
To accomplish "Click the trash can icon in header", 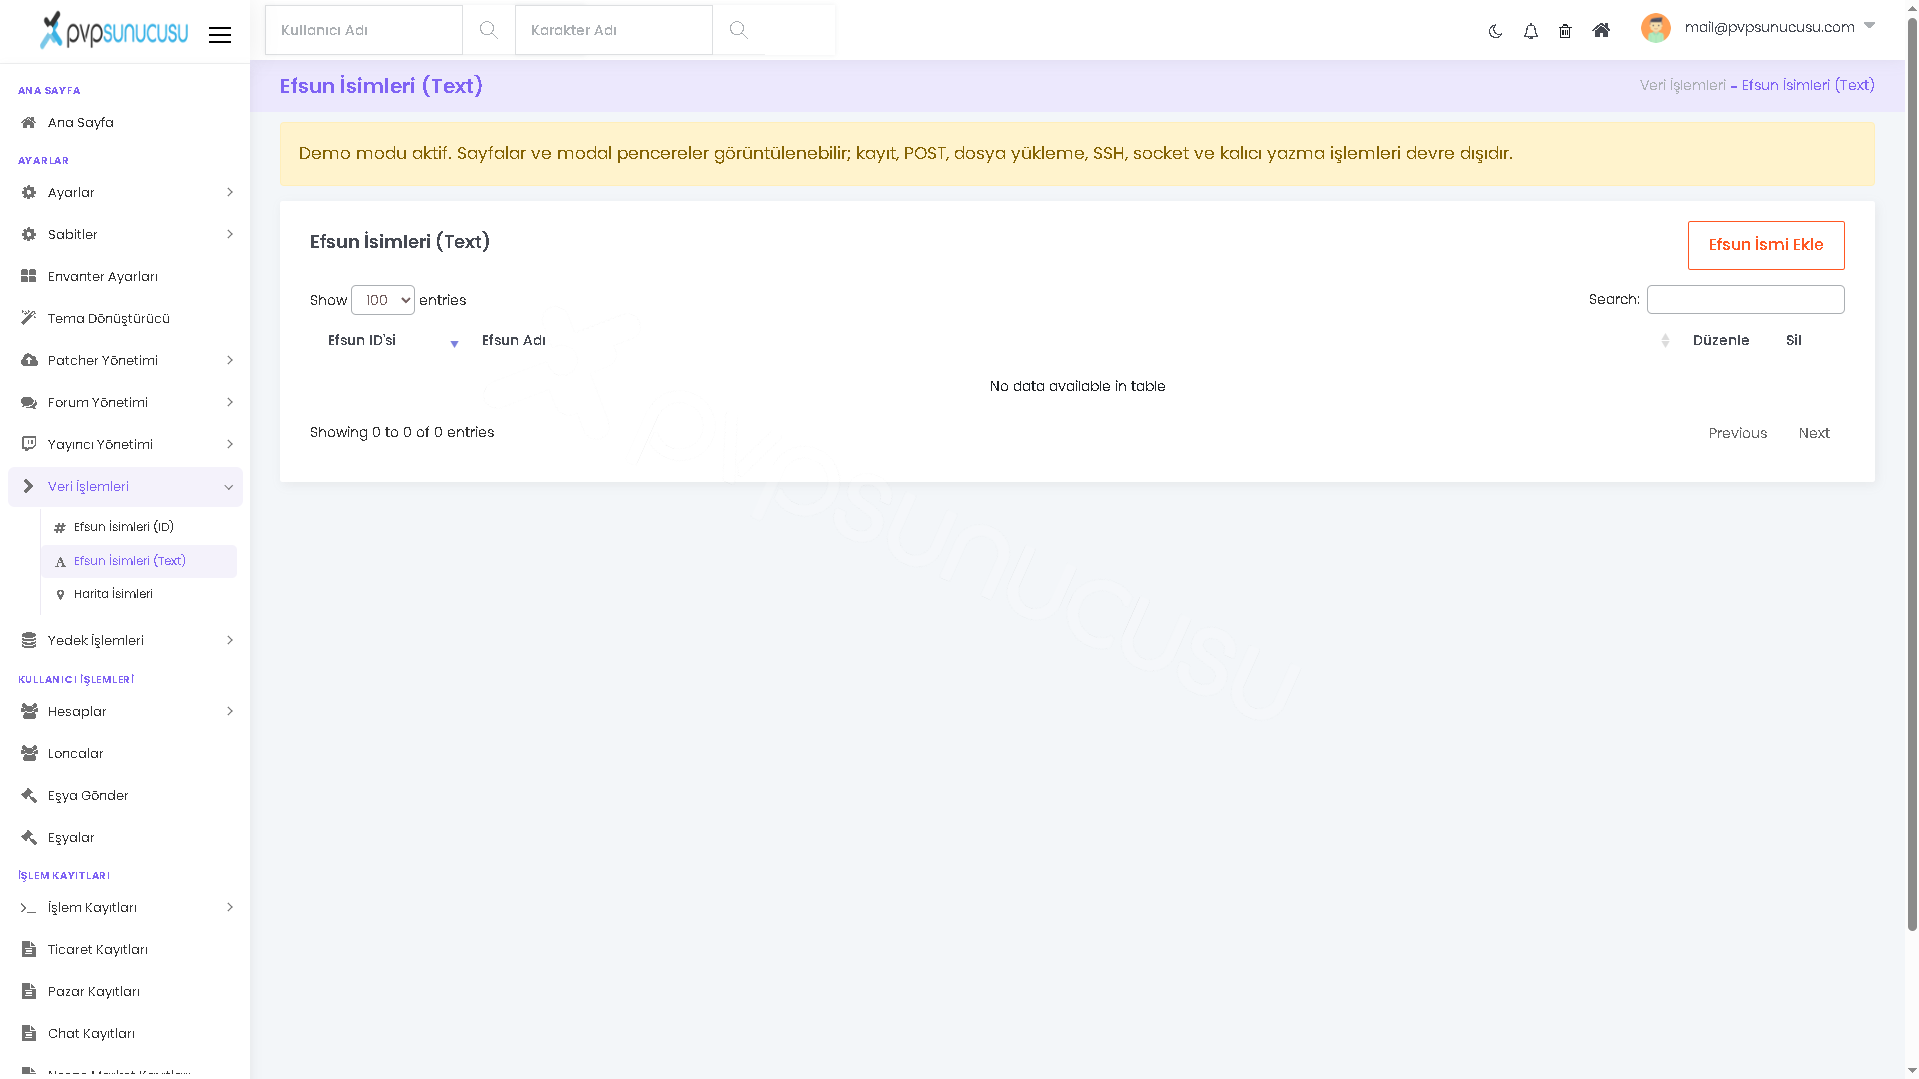I will [x=1565, y=31].
